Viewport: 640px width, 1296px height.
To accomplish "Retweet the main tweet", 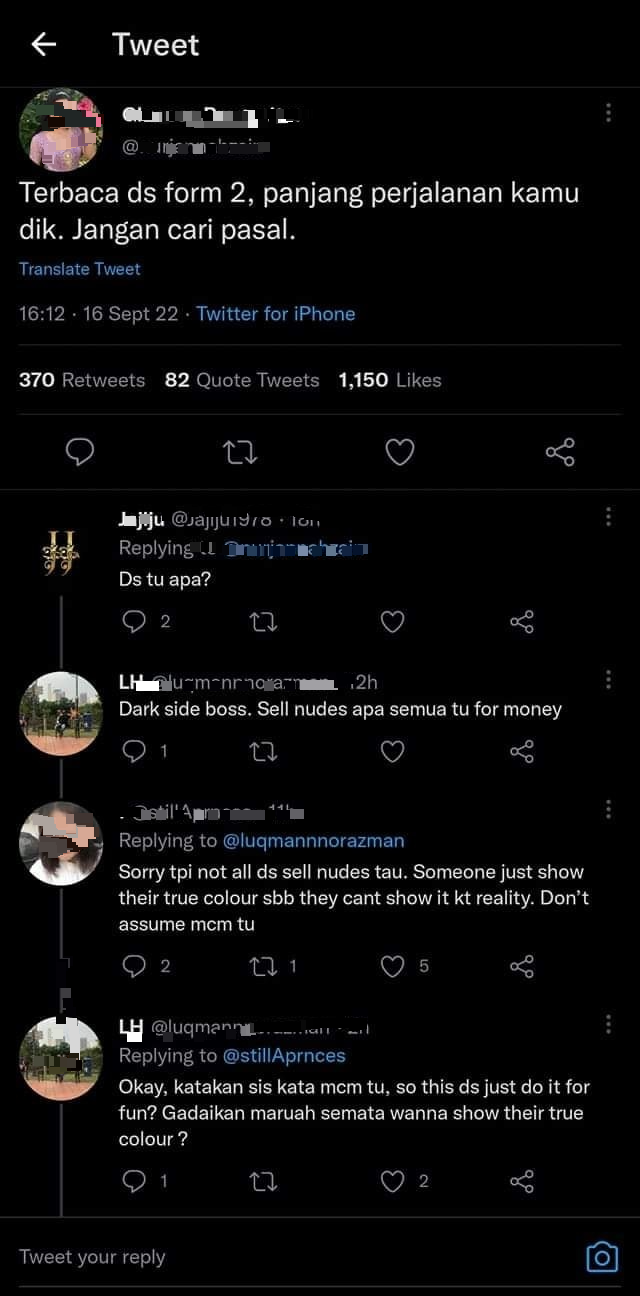I will pos(240,452).
